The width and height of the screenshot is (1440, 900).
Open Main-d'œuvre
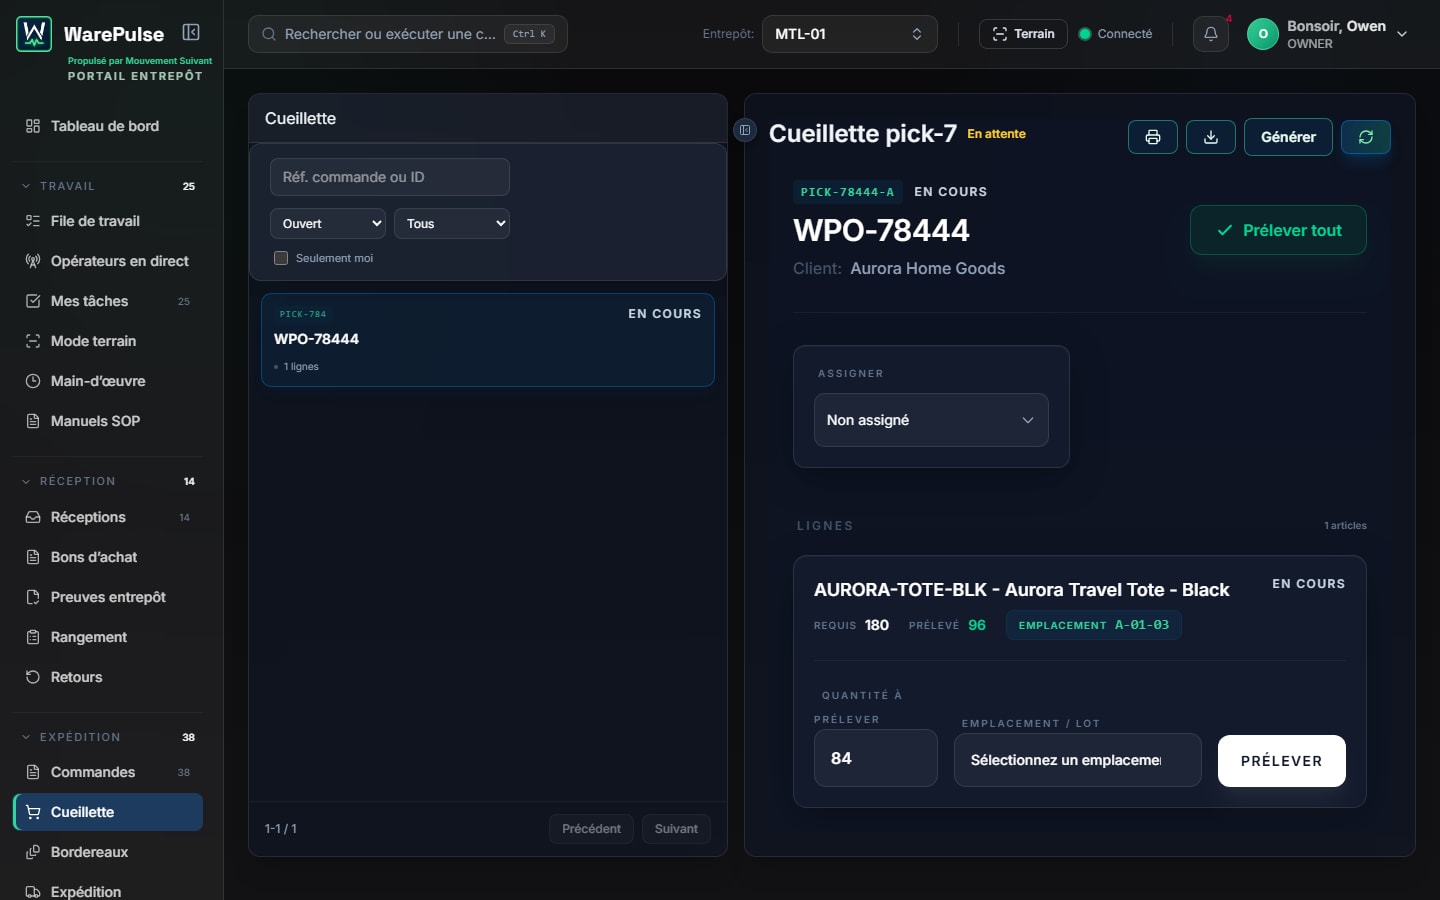click(x=108, y=381)
